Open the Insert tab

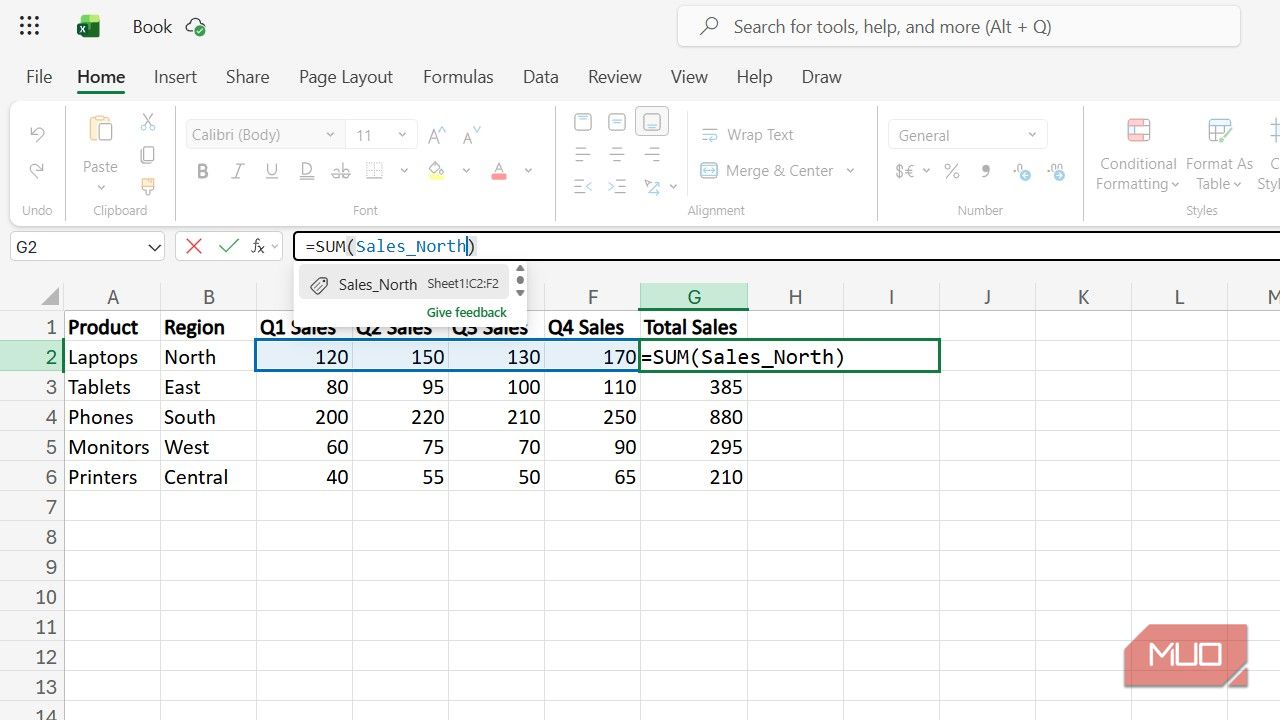[x=175, y=77]
